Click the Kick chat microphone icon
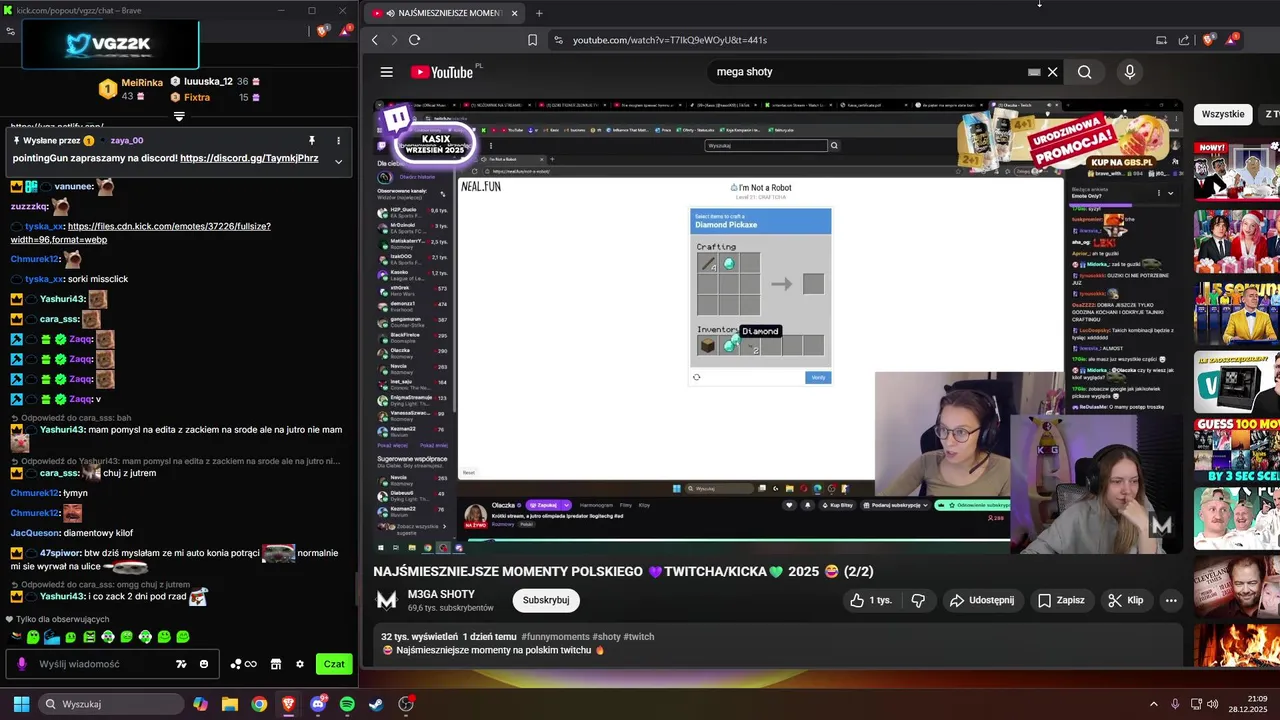 (21, 664)
